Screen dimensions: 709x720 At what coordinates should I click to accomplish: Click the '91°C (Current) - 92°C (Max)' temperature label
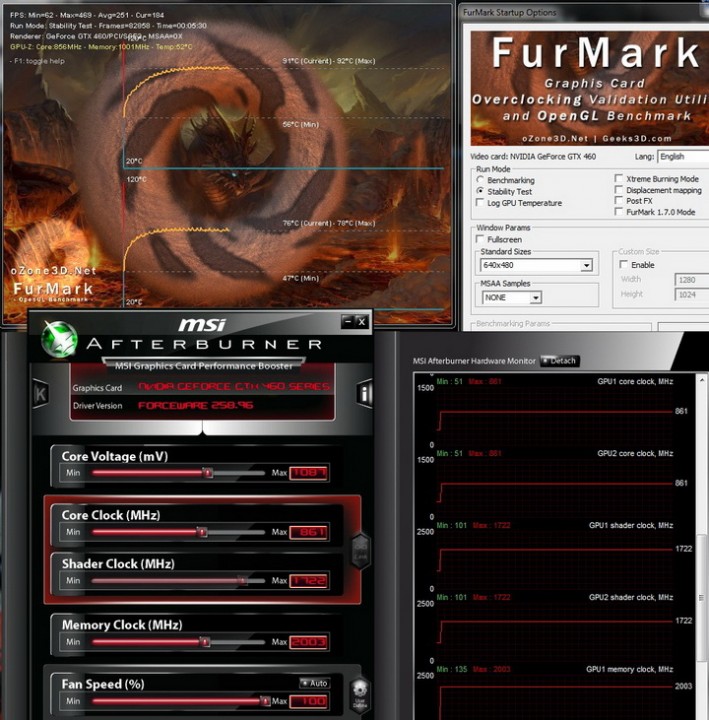(x=329, y=61)
